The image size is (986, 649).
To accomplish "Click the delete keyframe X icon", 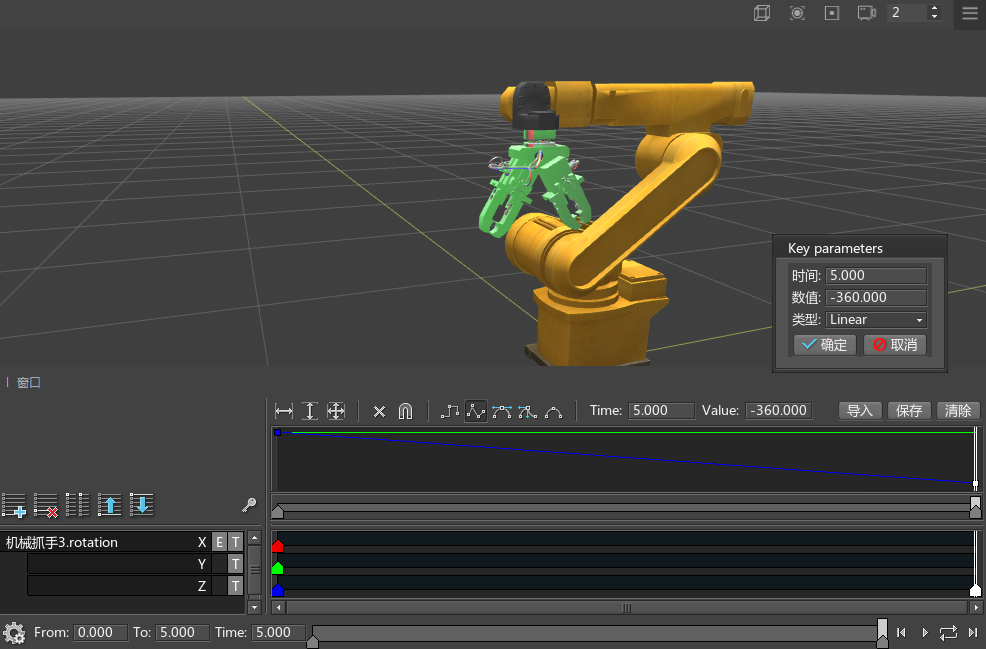I will click(379, 411).
